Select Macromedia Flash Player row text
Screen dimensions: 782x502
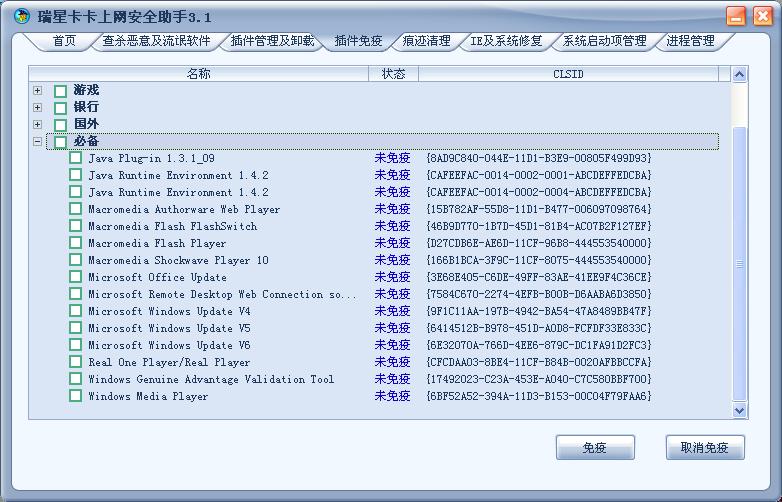tap(157, 243)
